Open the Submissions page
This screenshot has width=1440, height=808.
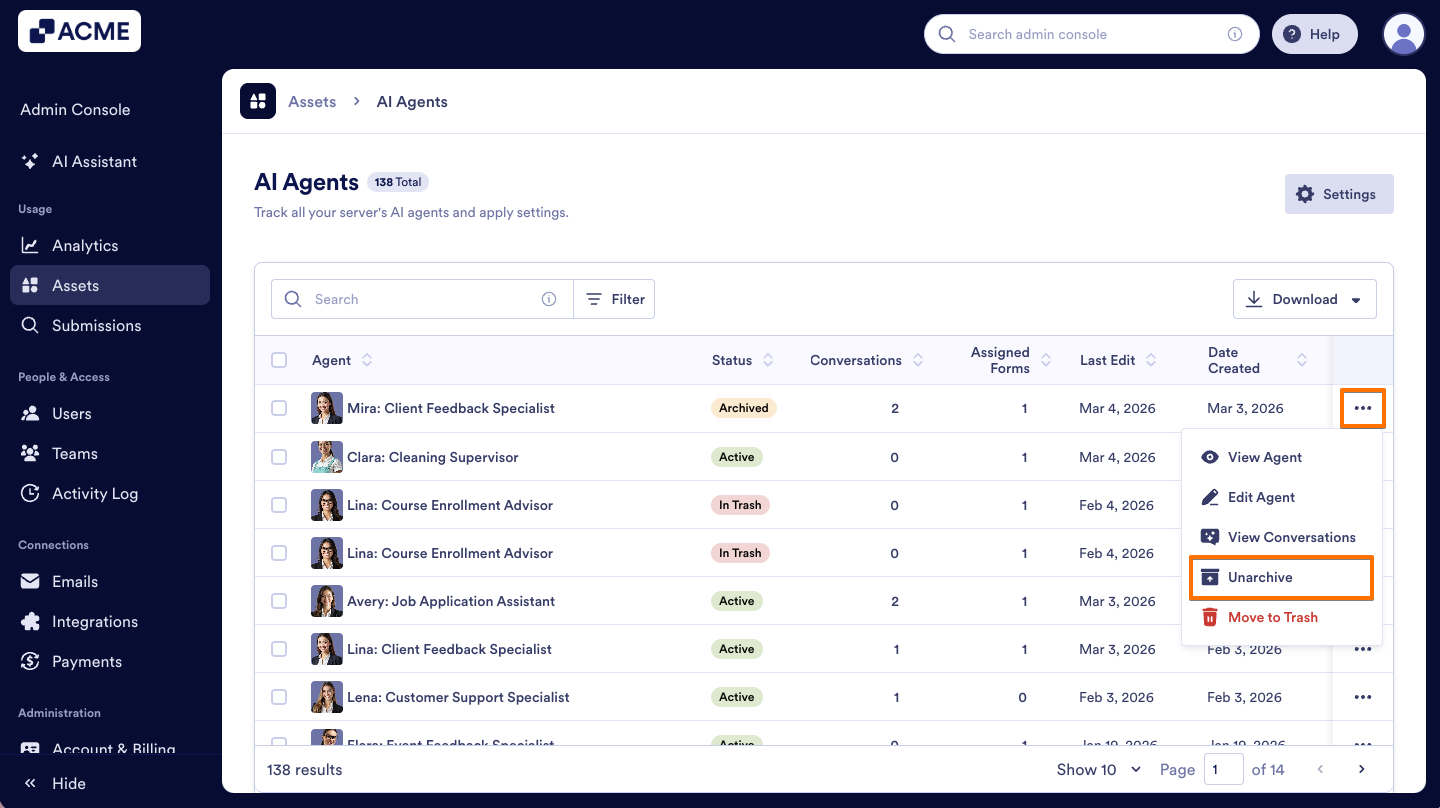click(x=96, y=325)
